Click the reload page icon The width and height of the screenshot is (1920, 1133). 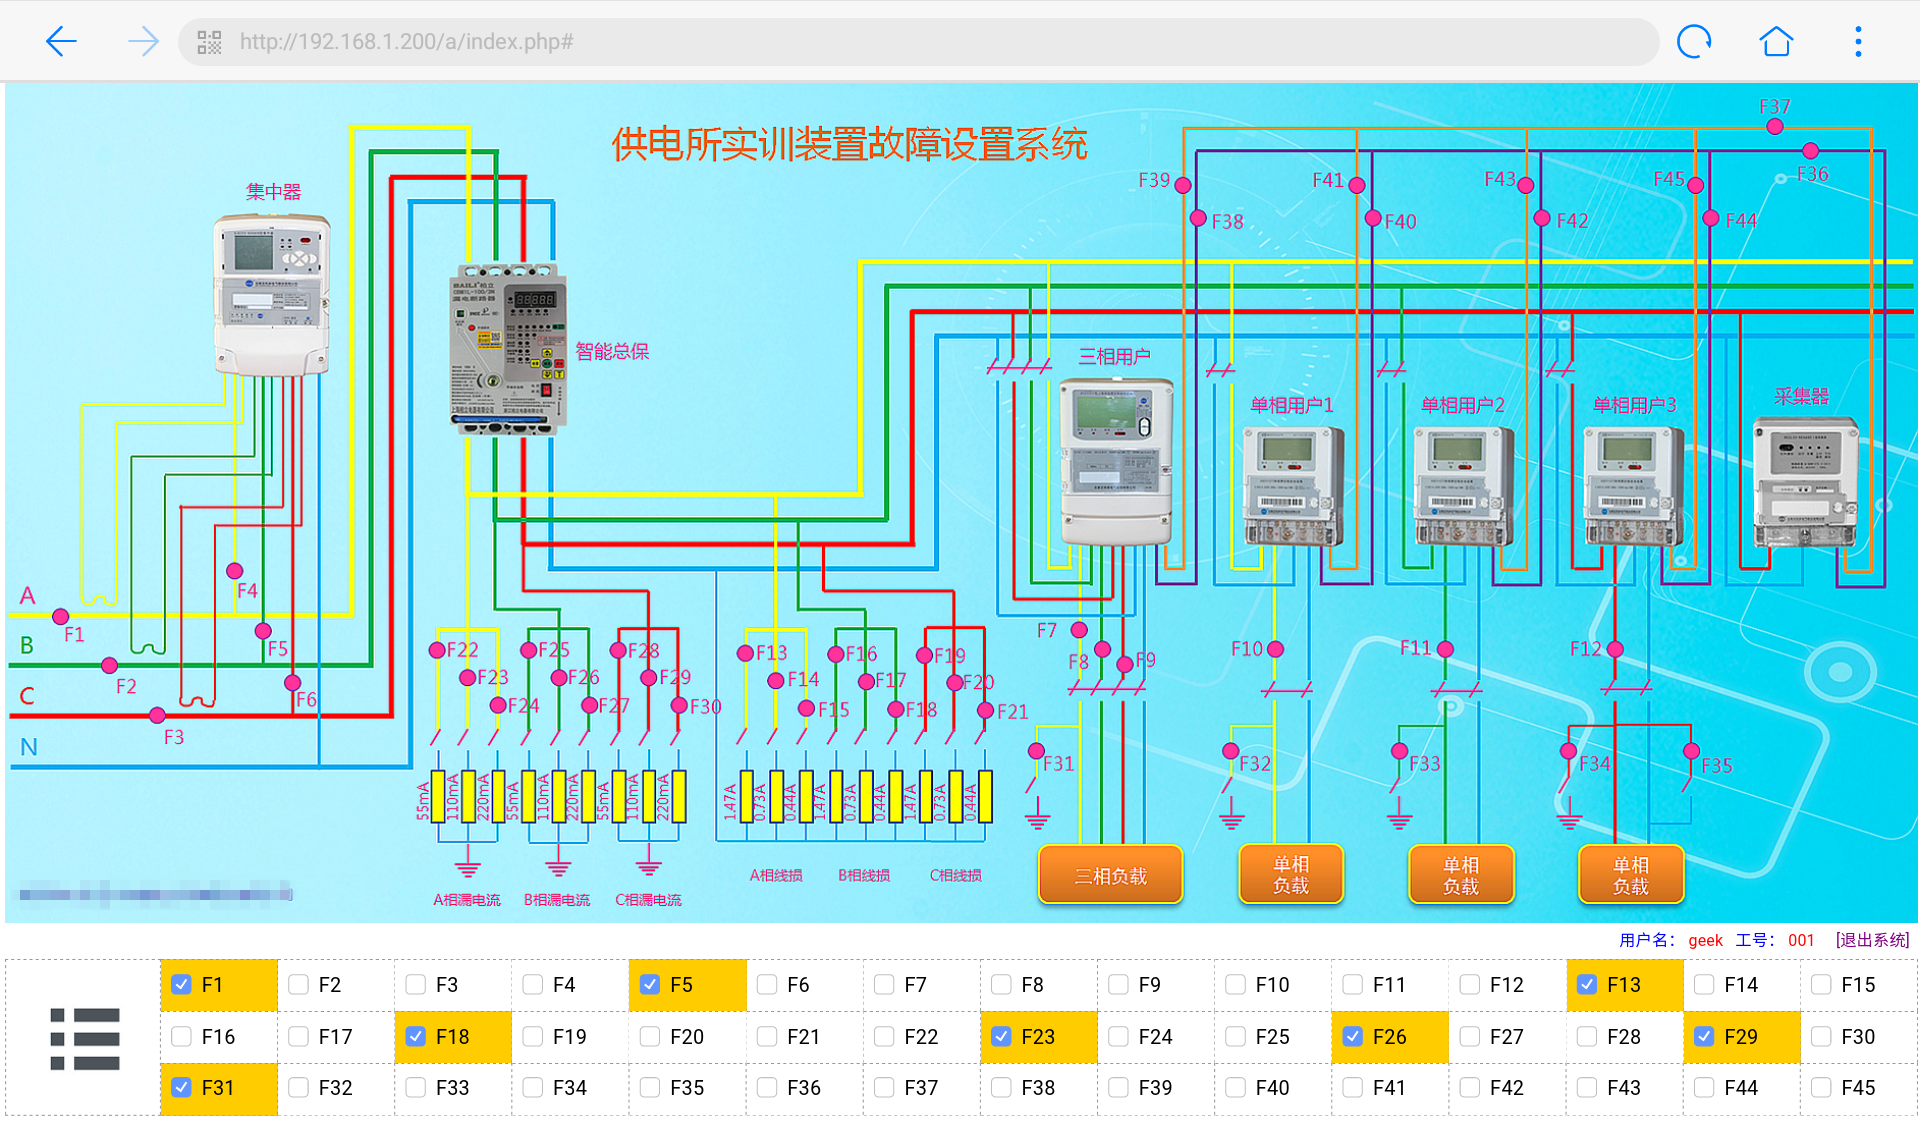click(x=1694, y=41)
